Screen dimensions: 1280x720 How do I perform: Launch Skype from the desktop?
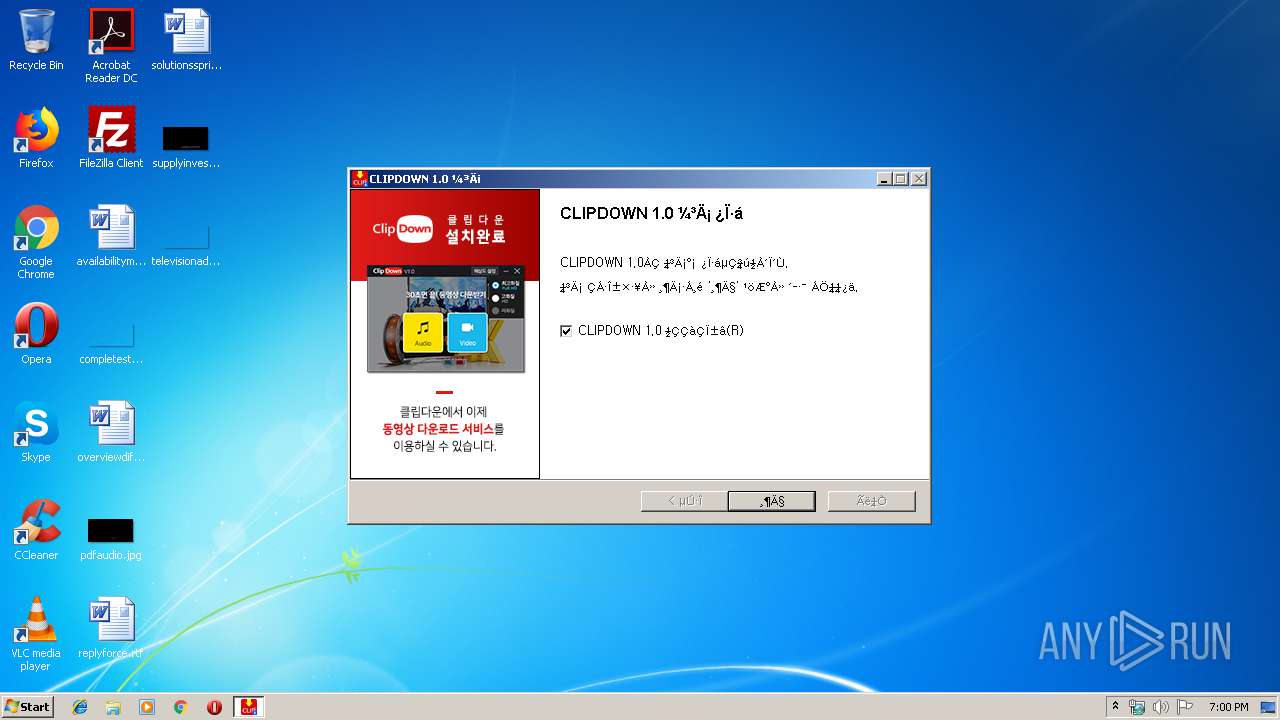coord(36,433)
